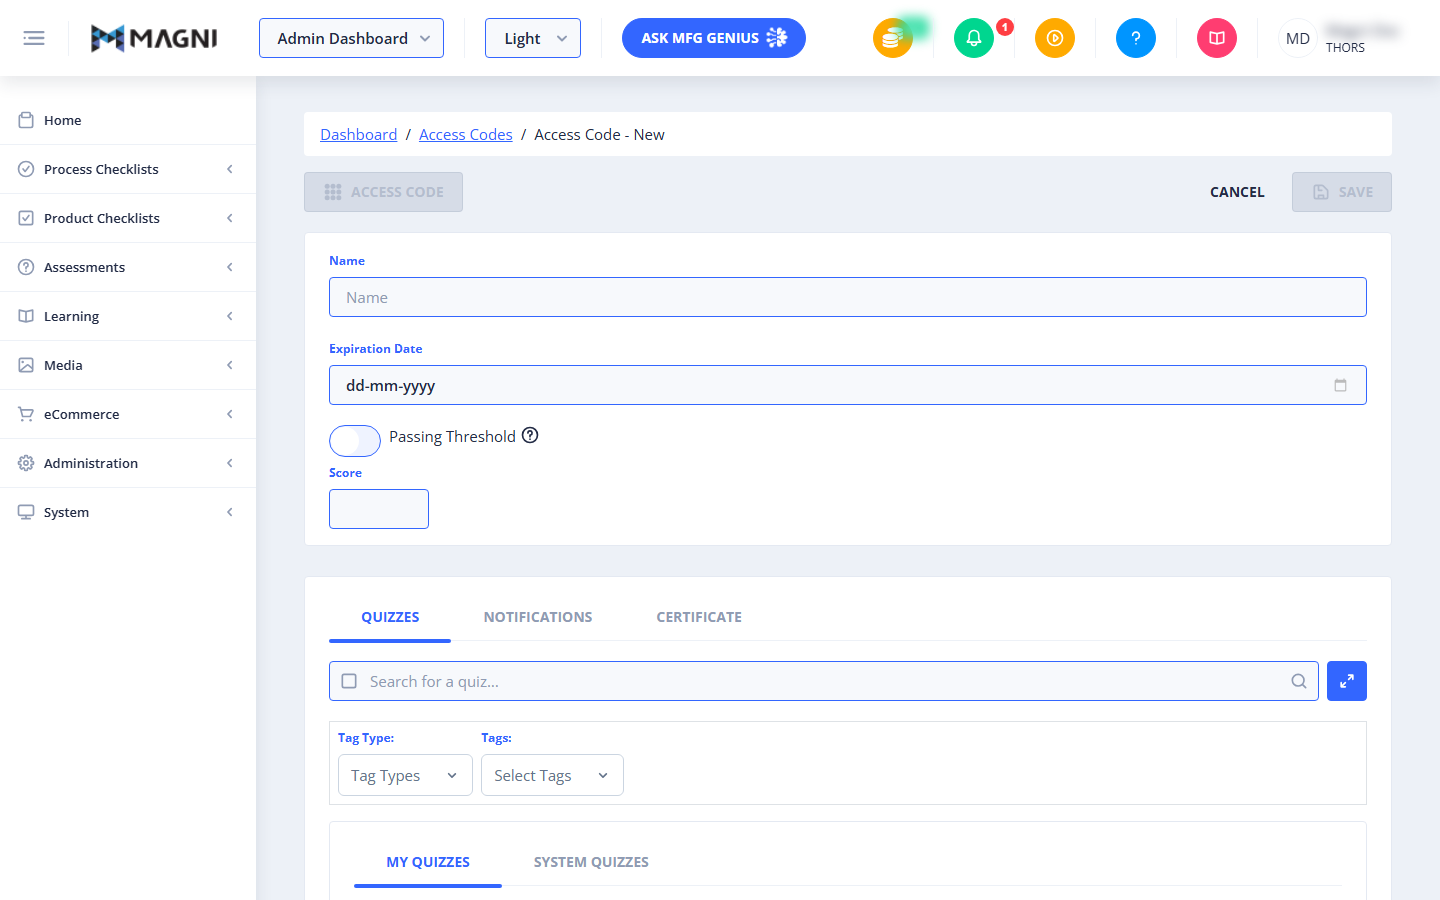Click the Home sidebar icon
This screenshot has width=1440, height=900.
coord(26,120)
